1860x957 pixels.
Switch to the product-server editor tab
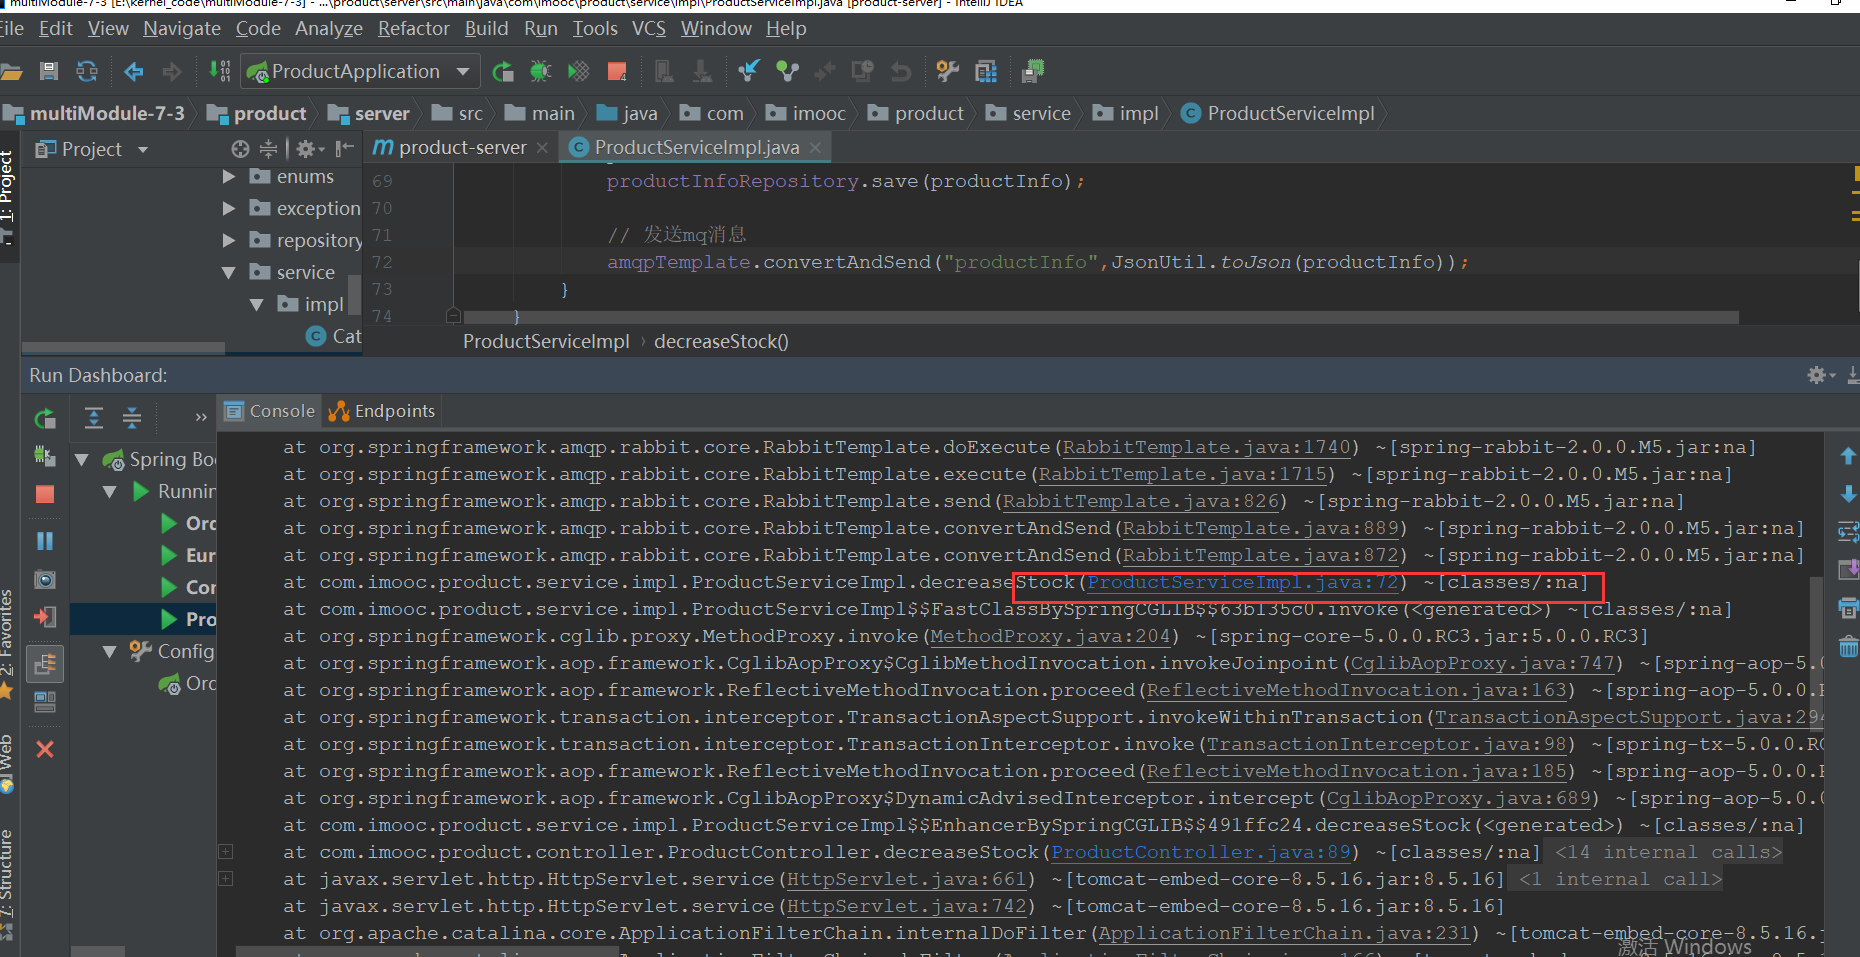click(459, 148)
